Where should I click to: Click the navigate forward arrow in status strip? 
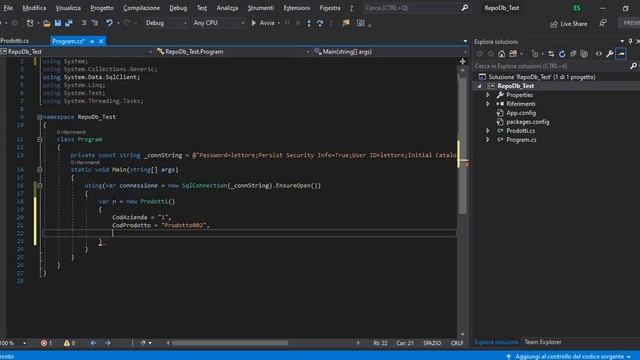pos(108,343)
